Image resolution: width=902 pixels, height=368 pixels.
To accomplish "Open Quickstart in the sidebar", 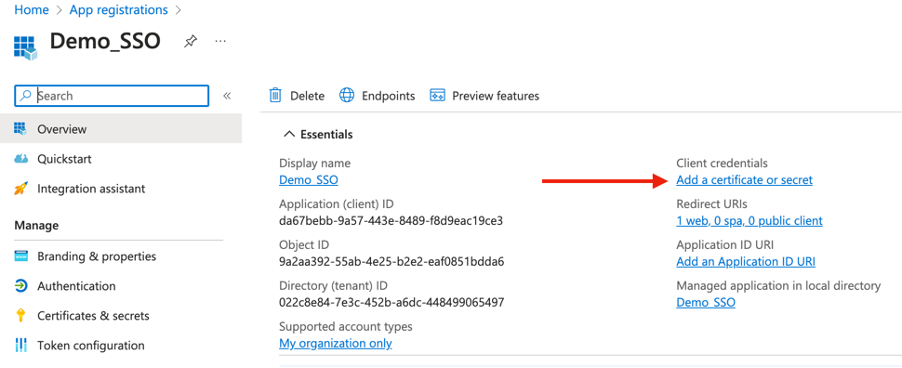I will (x=64, y=159).
